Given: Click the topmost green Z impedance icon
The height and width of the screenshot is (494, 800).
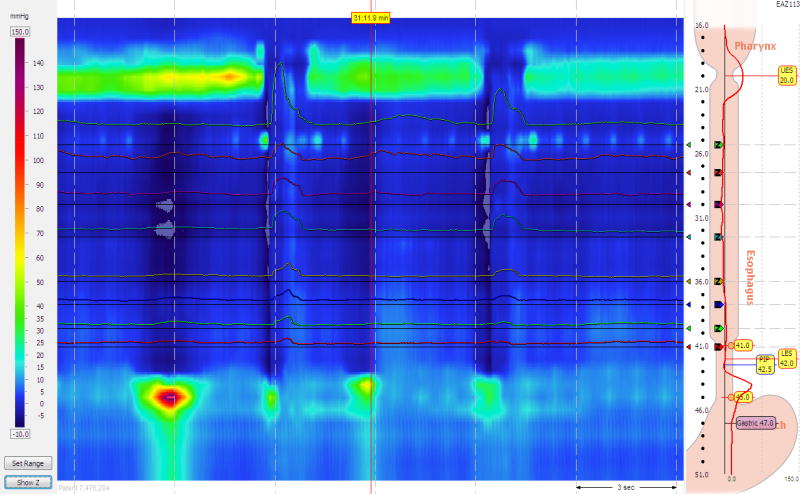Looking at the screenshot, I should 718,146.
